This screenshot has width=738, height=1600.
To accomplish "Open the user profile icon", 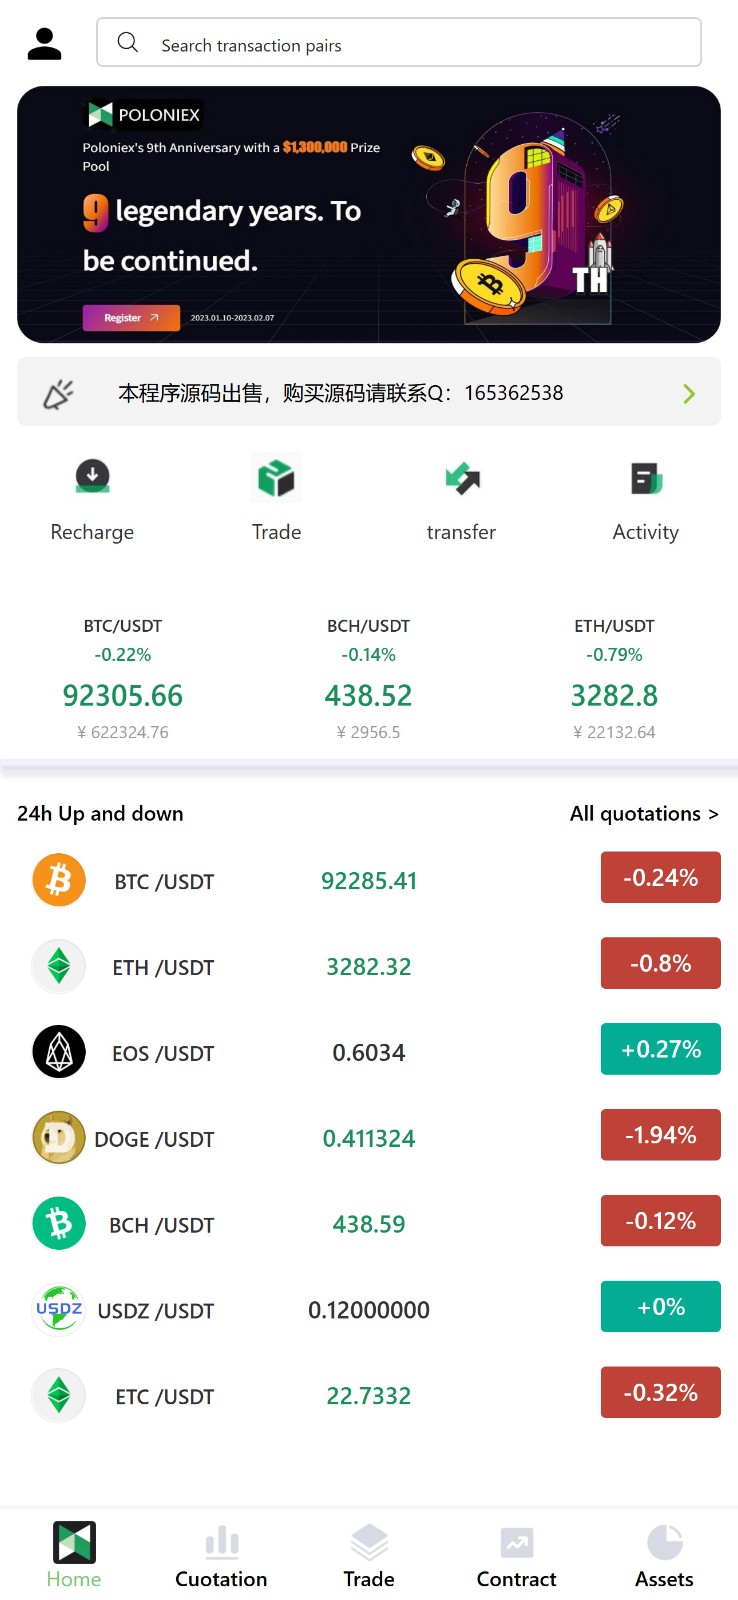I will pos(44,44).
